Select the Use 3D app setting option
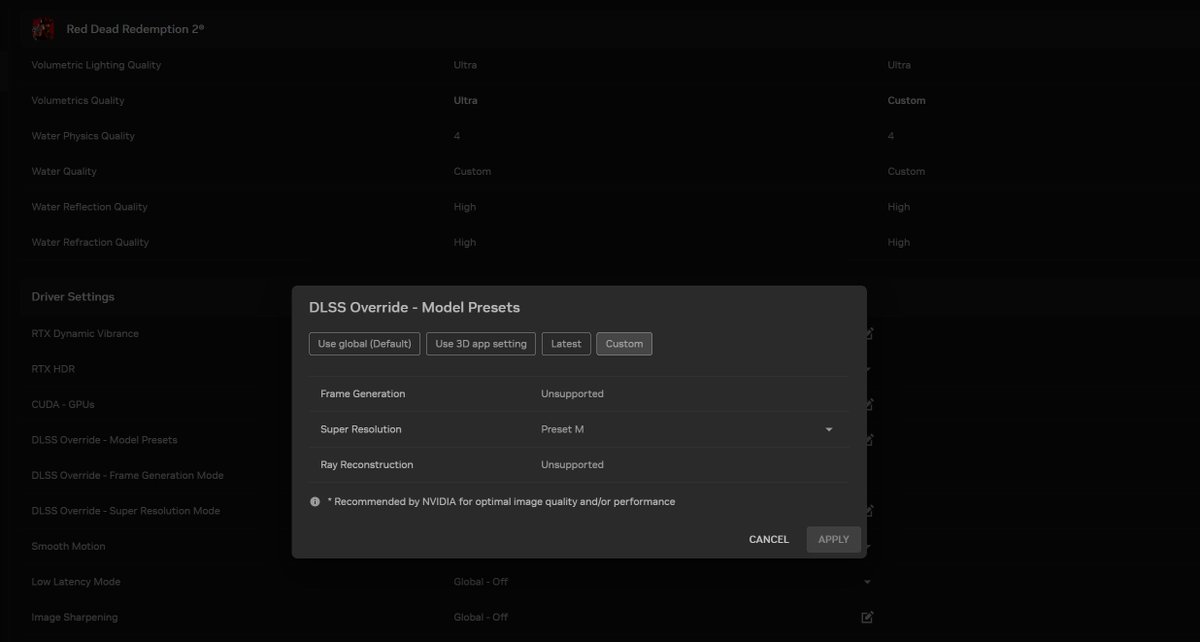The height and width of the screenshot is (642, 1200). [x=481, y=344]
